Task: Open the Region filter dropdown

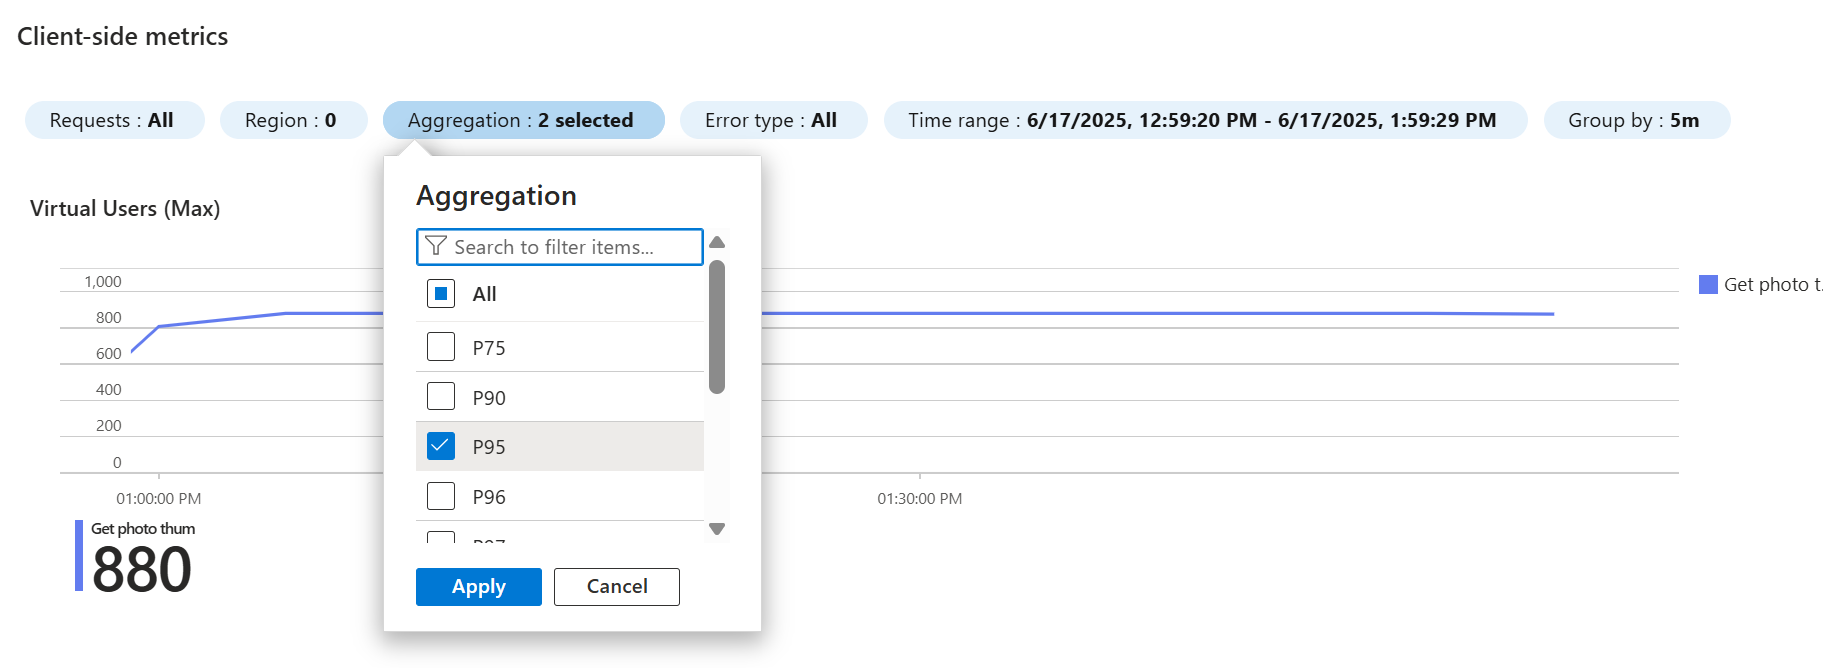Action: (x=291, y=121)
